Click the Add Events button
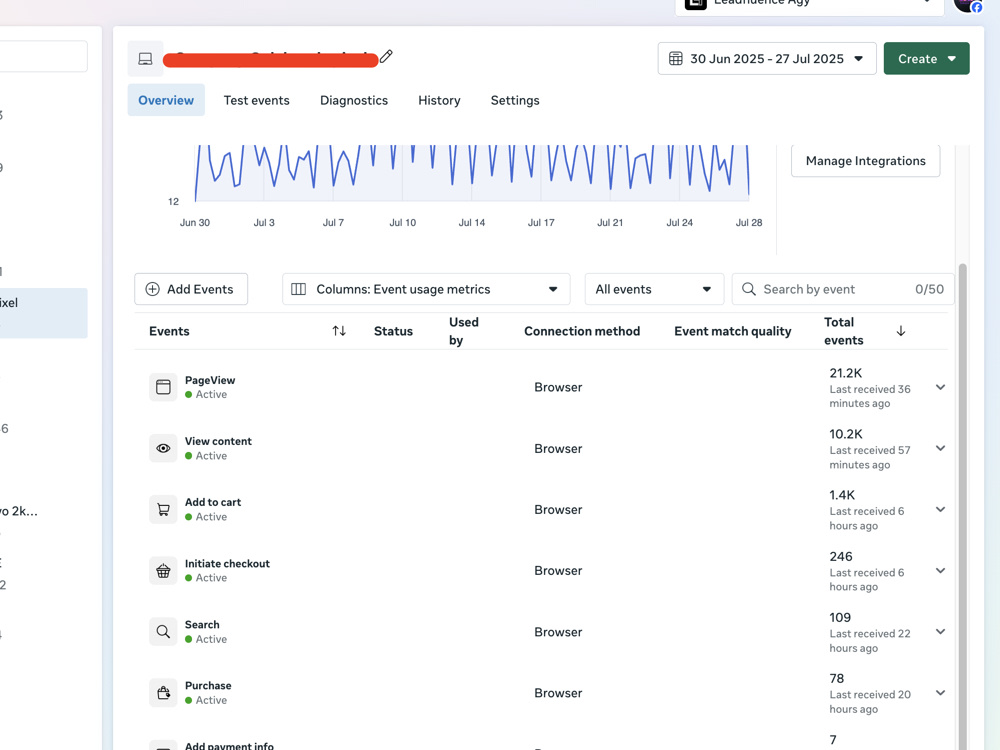The image size is (1000, 750). coord(191,289)
